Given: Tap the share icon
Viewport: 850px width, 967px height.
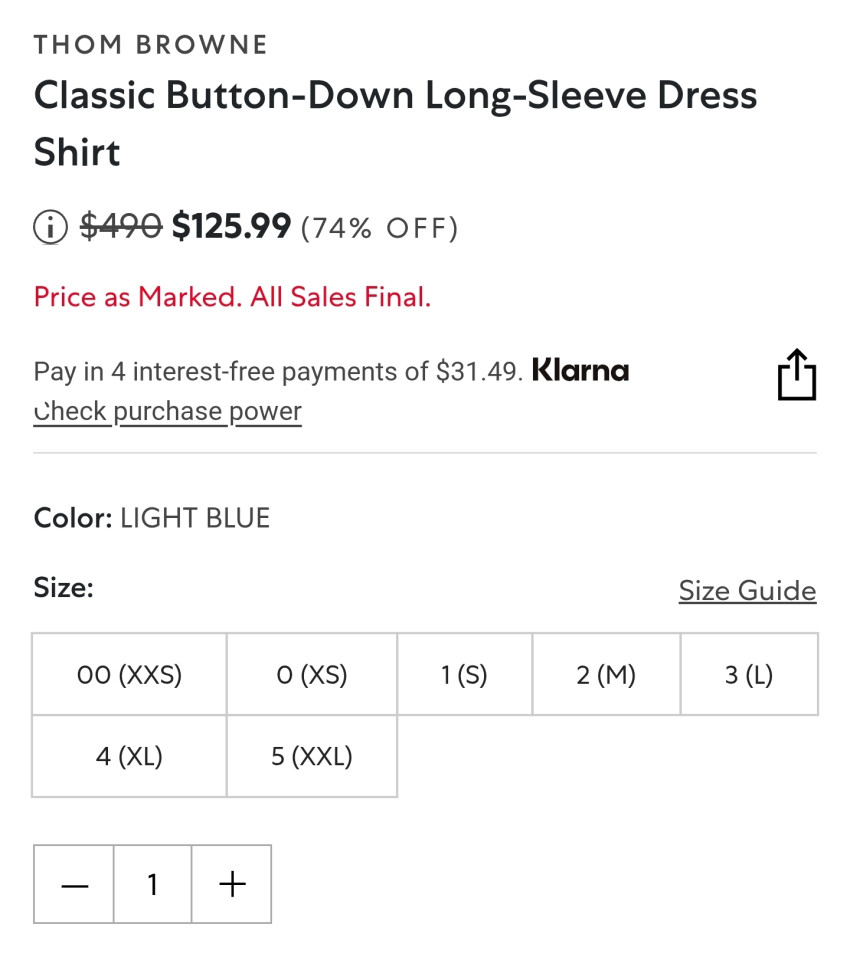Looking at the screenshot, I should point(796,376).
